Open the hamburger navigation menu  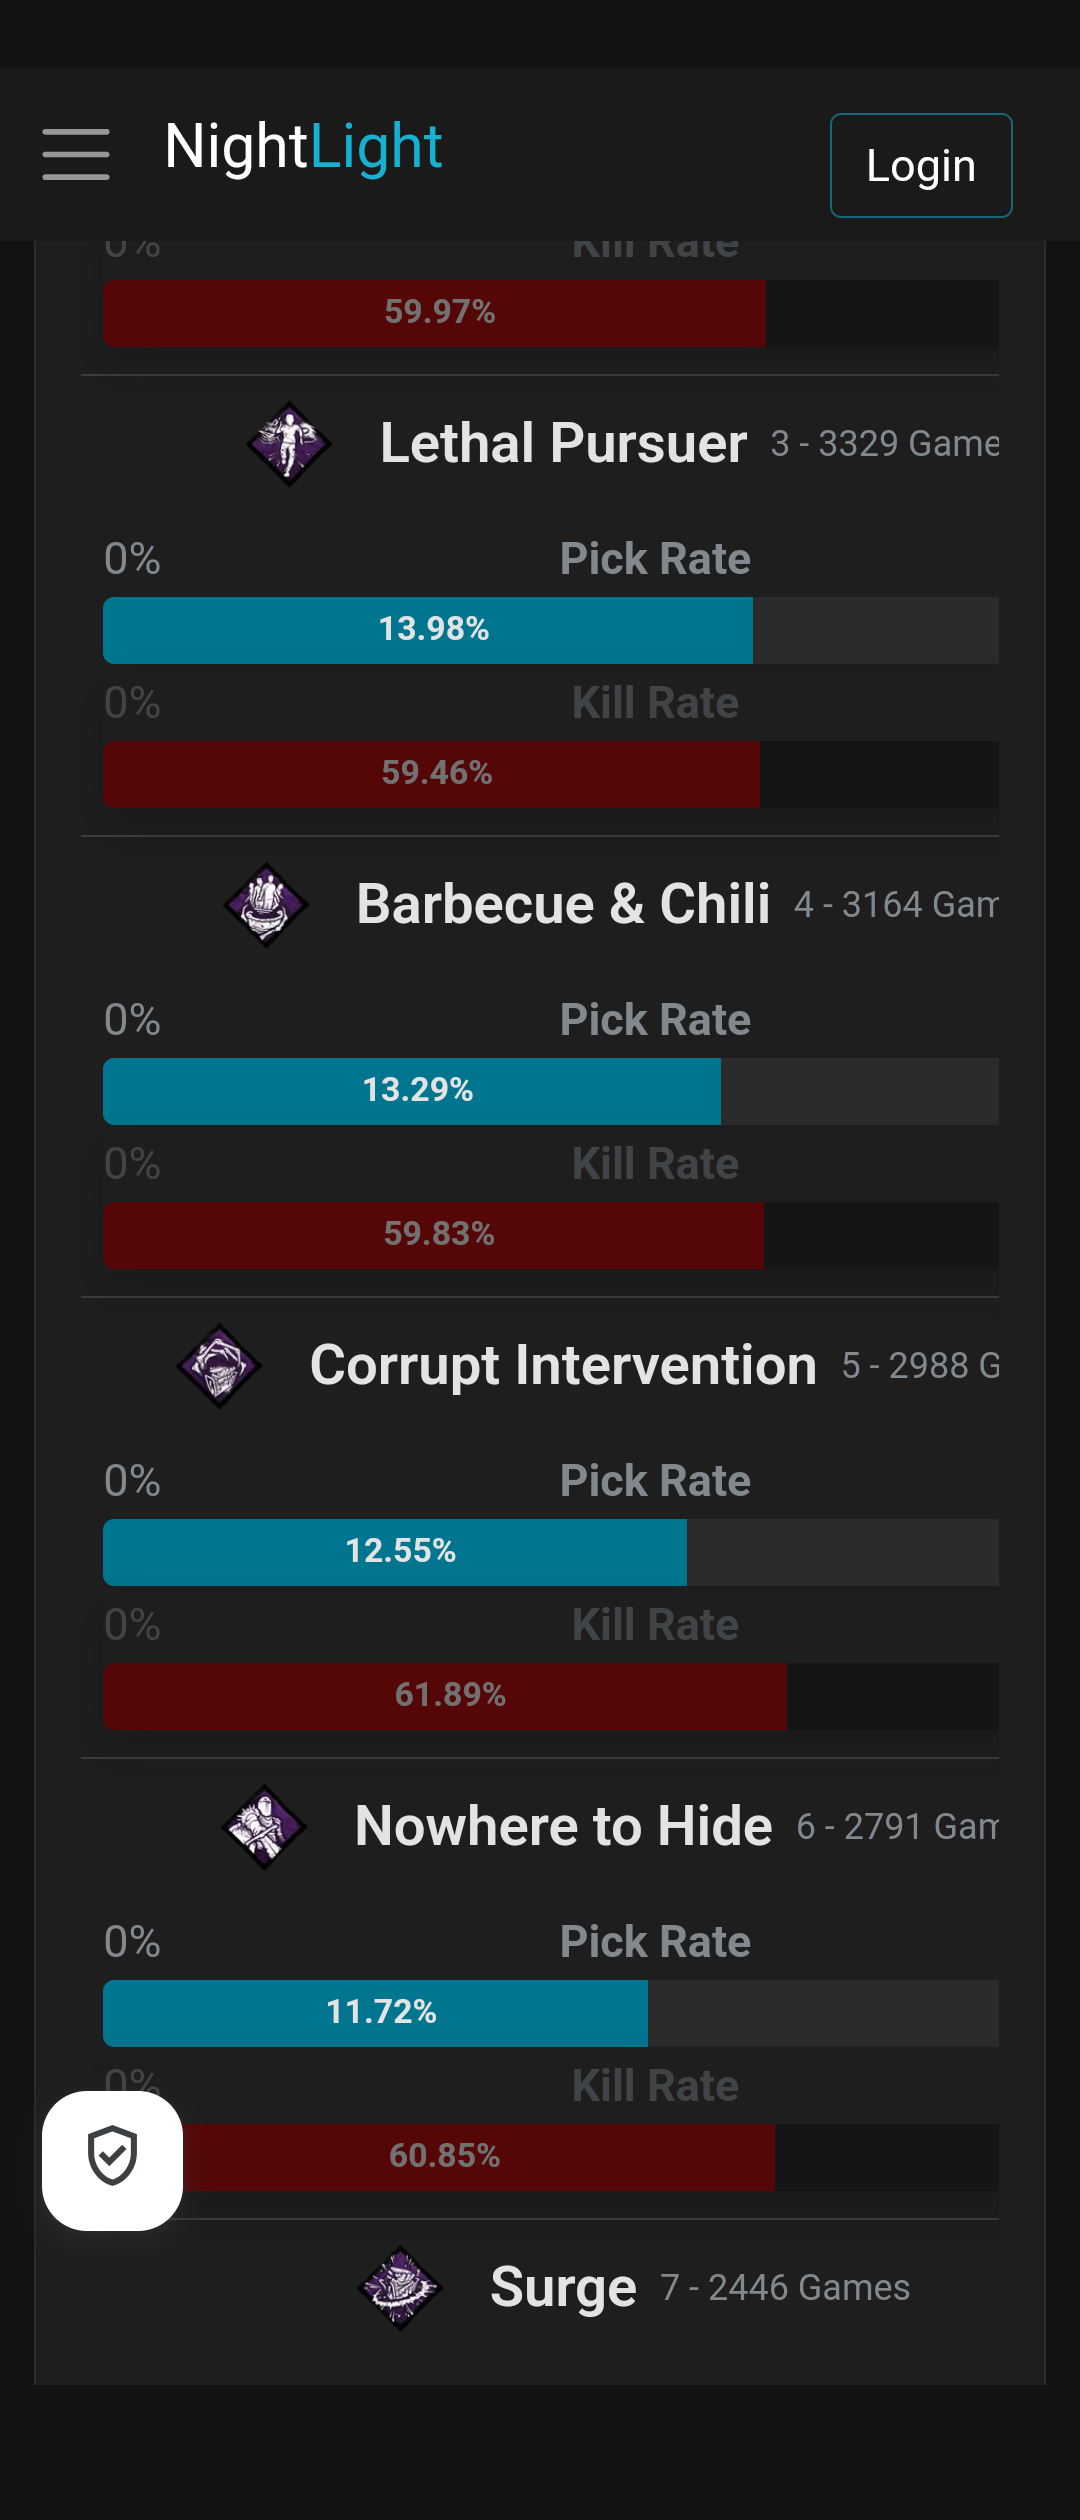click(76, 154)
